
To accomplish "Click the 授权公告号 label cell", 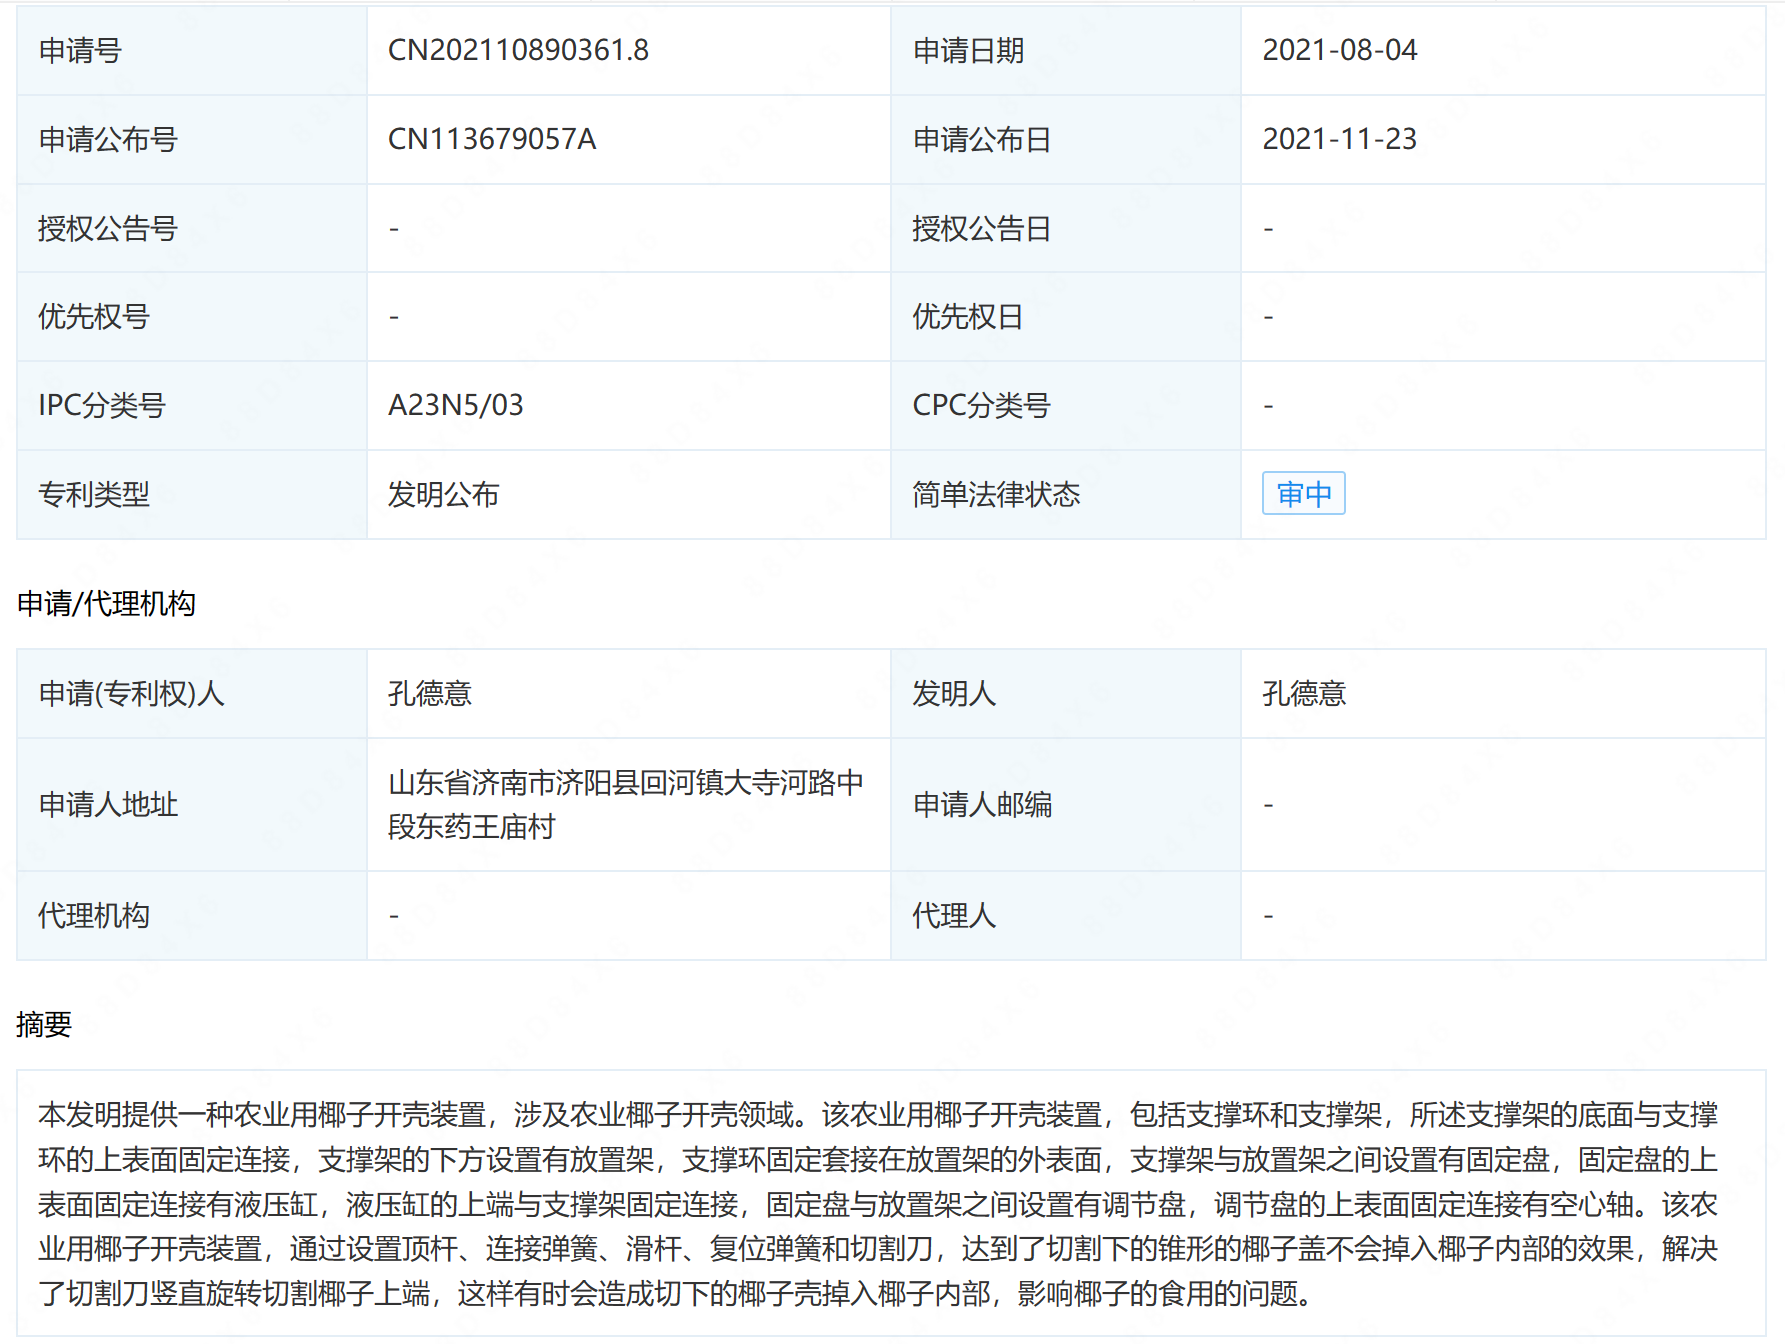I will pos(192,228).
